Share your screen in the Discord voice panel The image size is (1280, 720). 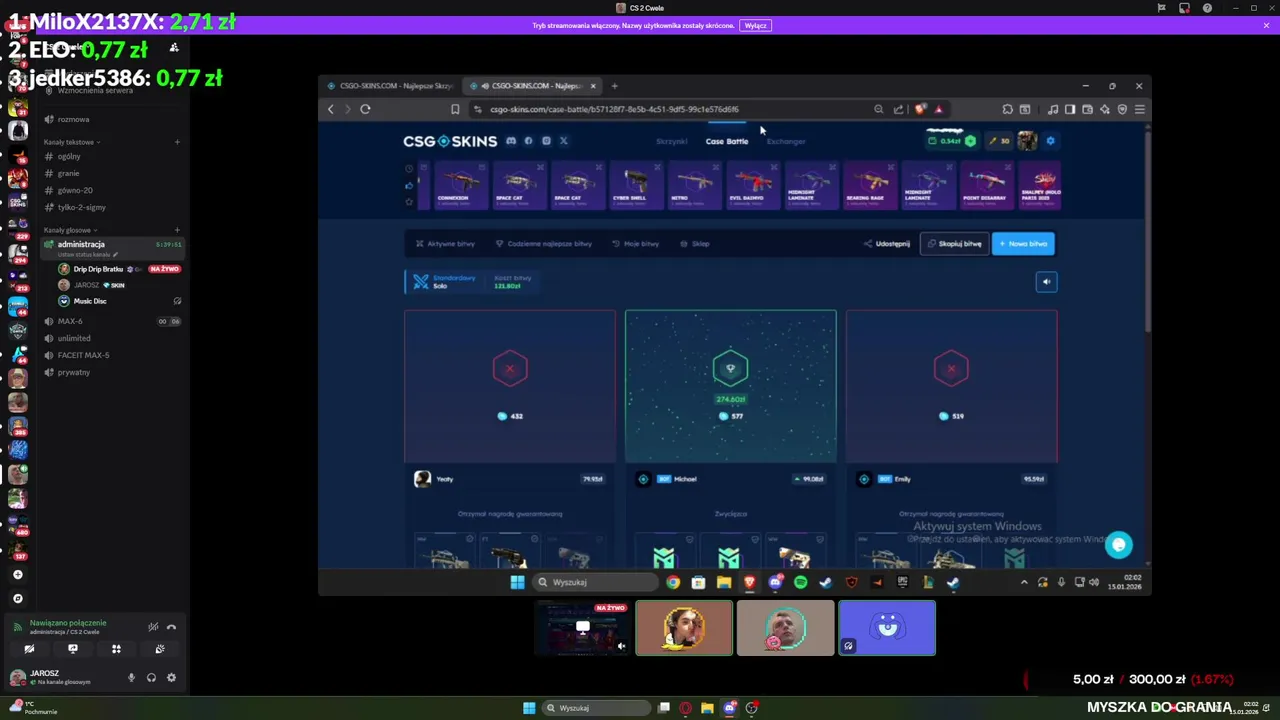(x=72, y=649)
